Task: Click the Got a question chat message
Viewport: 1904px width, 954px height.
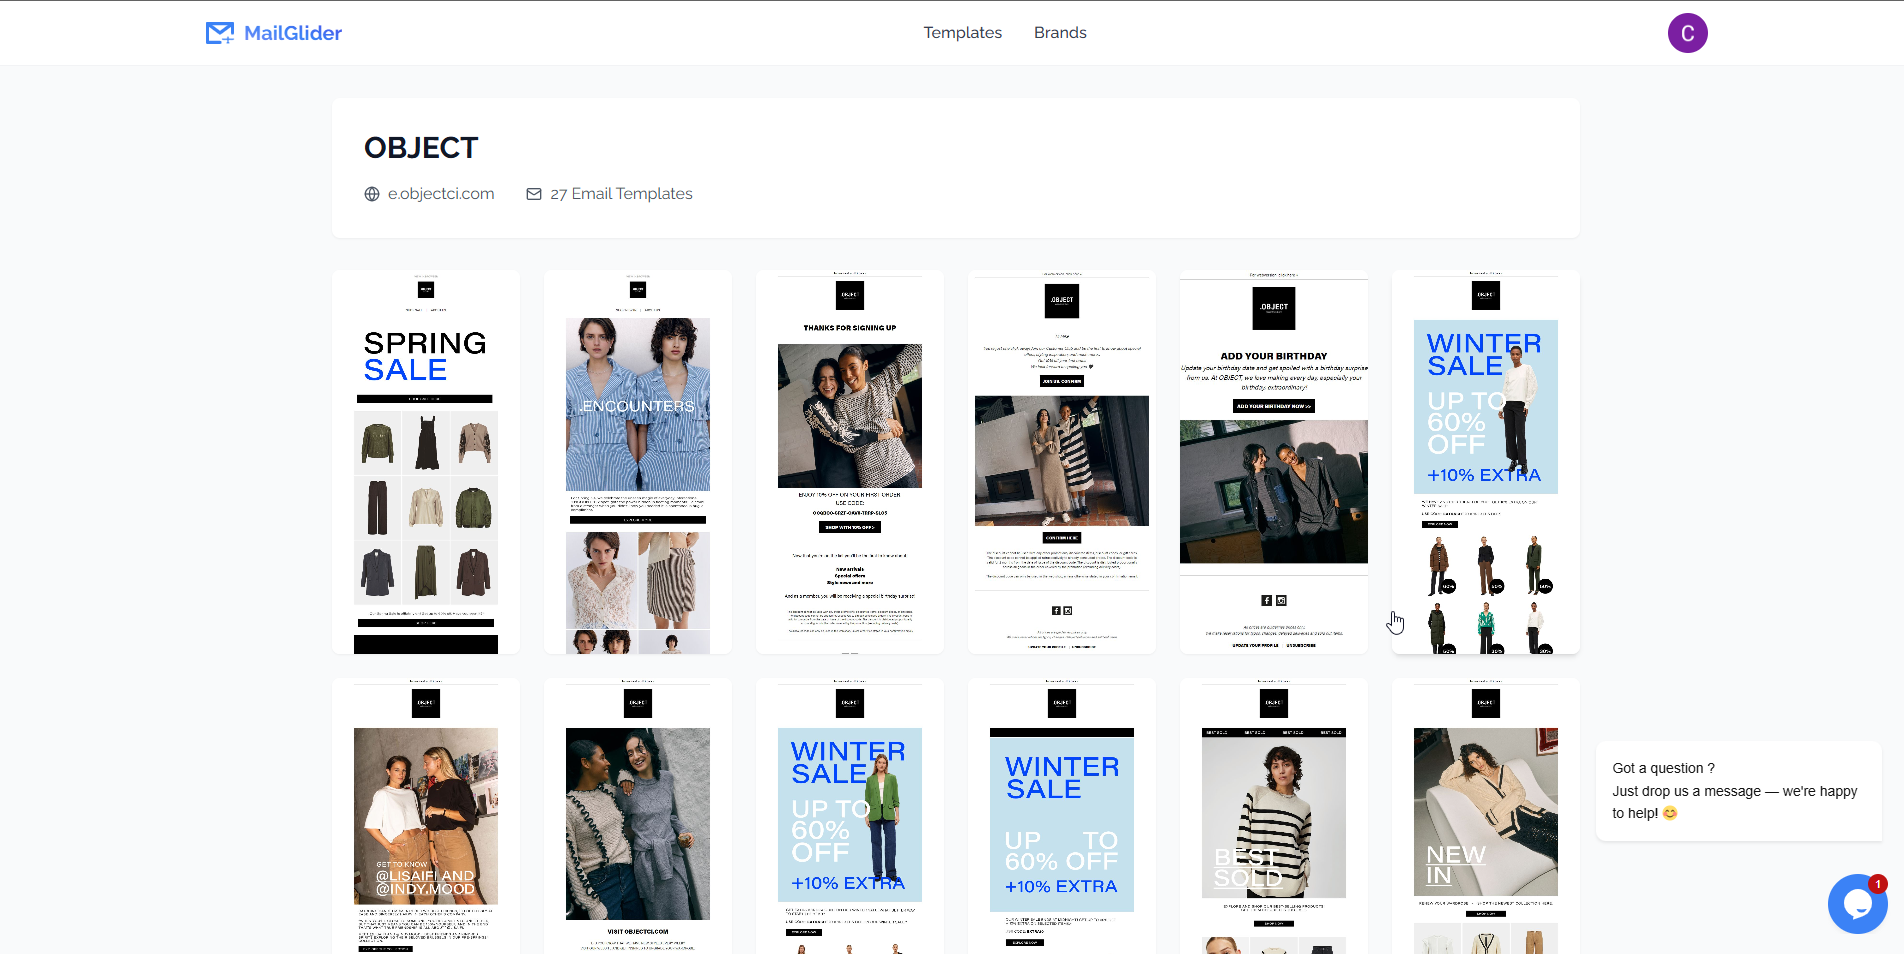Action: point(1739,791)
